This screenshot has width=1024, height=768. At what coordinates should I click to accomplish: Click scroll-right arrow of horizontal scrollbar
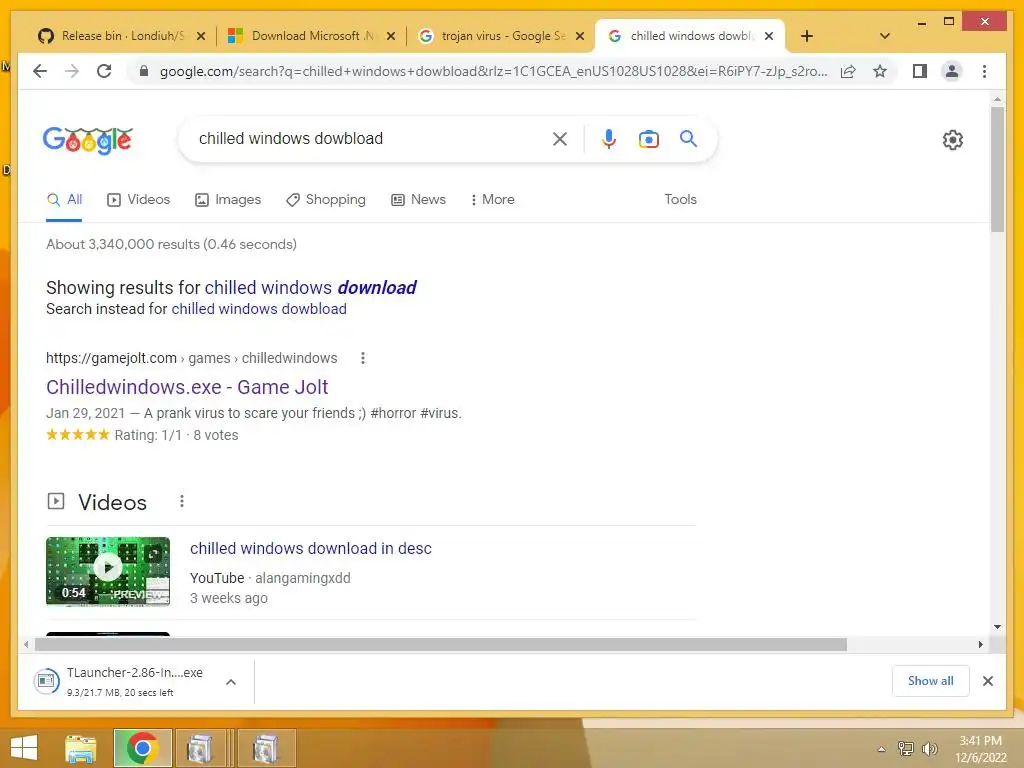coord(980,645)
